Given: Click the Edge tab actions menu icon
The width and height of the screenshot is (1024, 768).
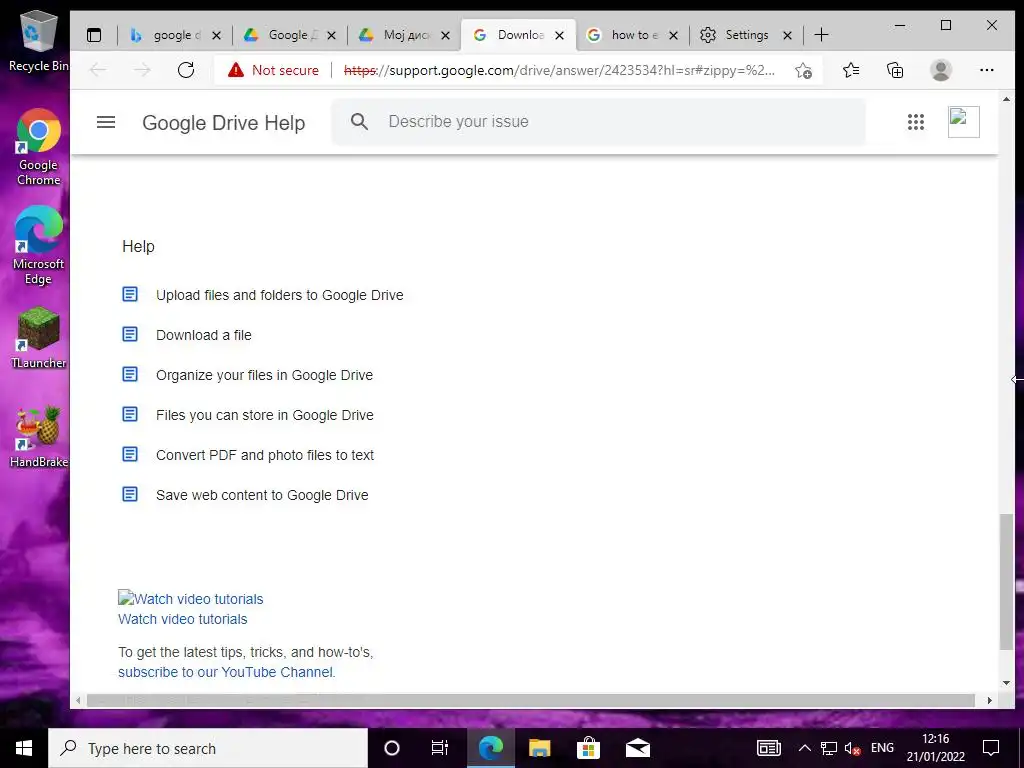Looking at the screenshot, I should point(94,35).
